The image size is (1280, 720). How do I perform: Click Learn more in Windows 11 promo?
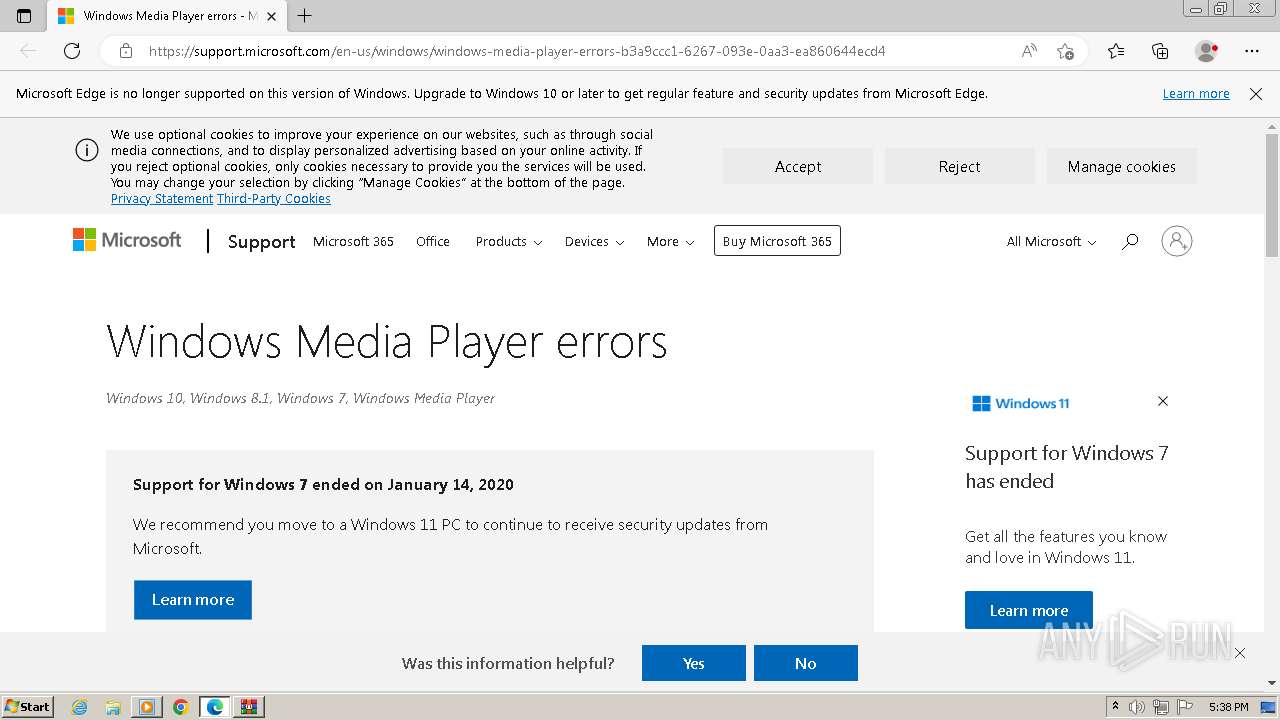(x=1029, y=610)
